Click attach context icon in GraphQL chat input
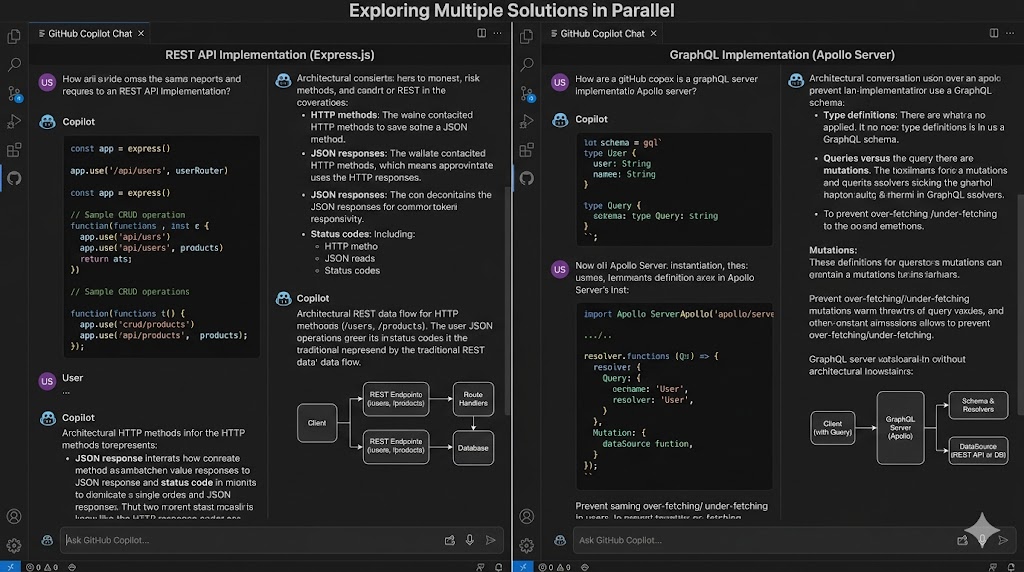Viewport: 1024px width, 572px height. pyautogui.click(x=962, y=540)
